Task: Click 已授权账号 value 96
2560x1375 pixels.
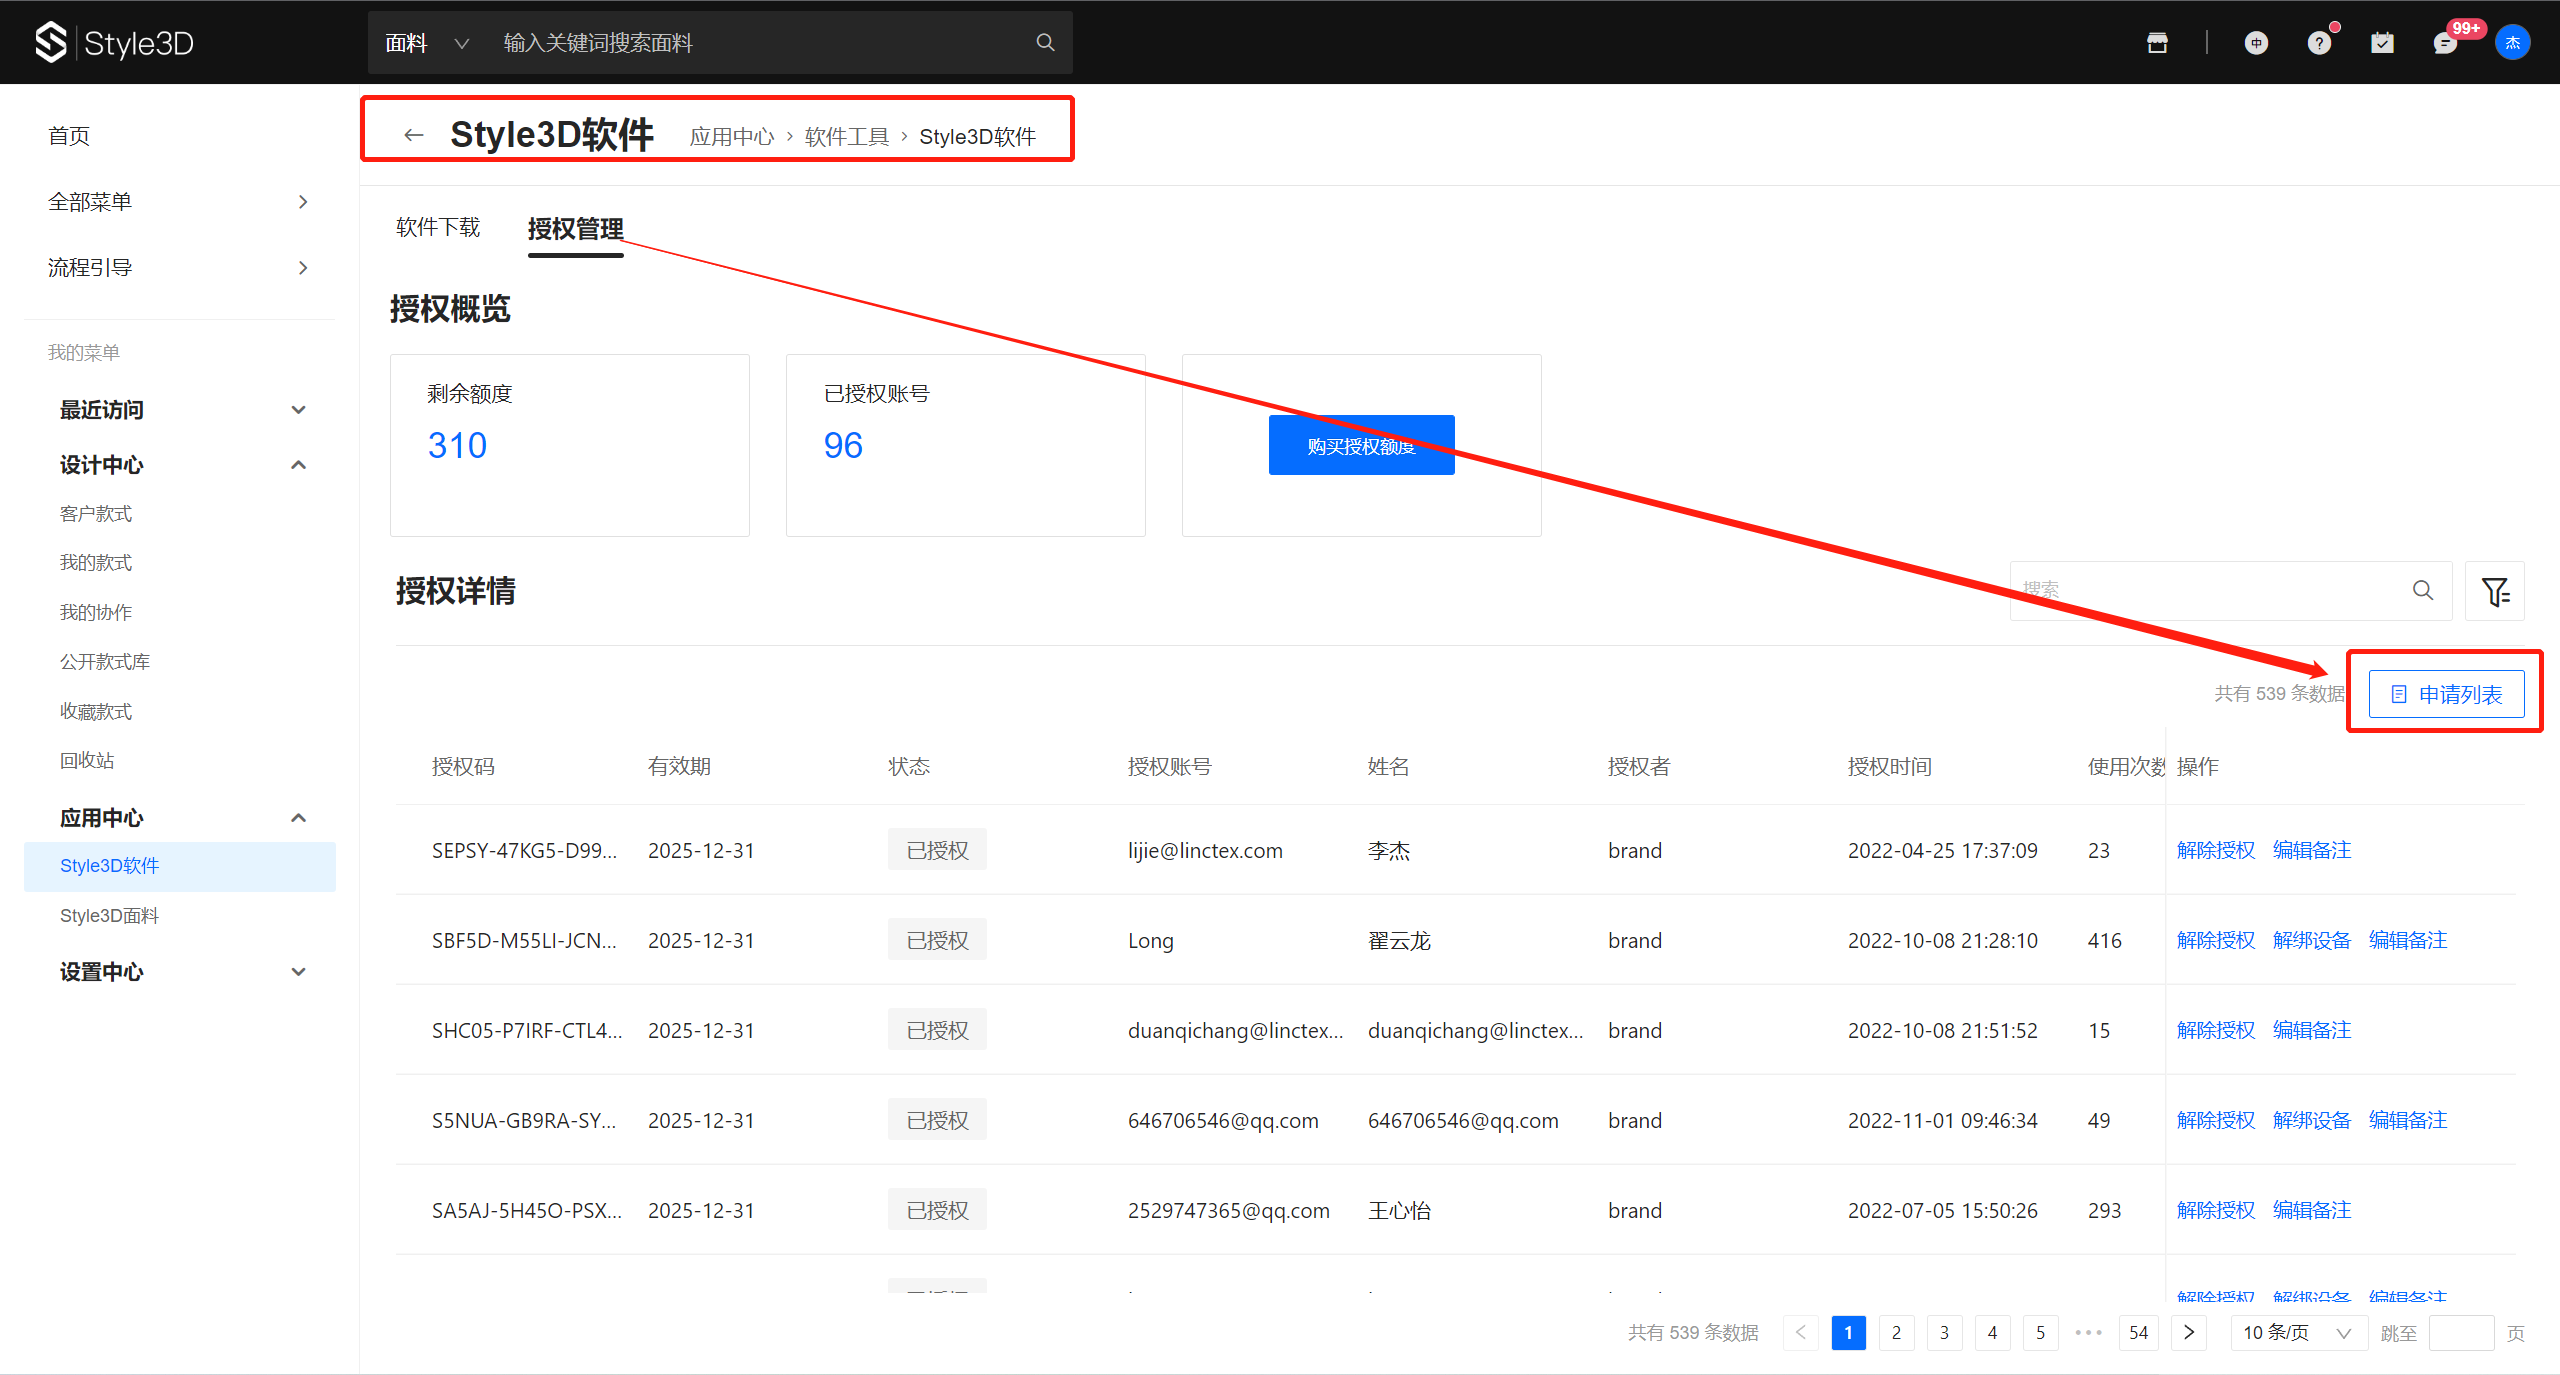Action: (x=843, y=445)
